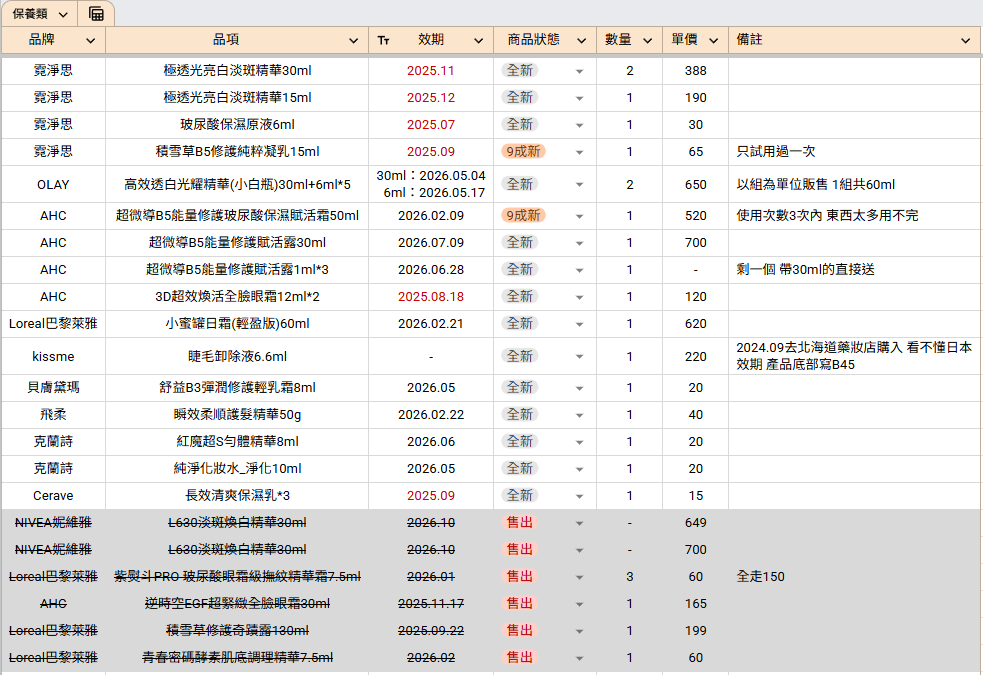
Task: Select the Loreal巴黎萊雅 小蜜罐日霜 brand cell
Action: (x=53, y=323)
